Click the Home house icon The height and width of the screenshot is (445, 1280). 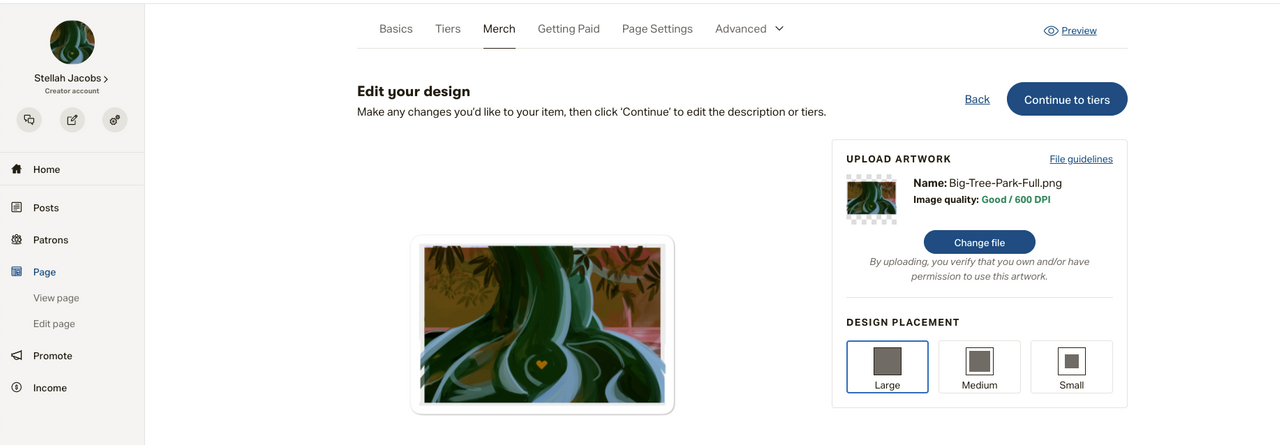[x=16, y=169]
